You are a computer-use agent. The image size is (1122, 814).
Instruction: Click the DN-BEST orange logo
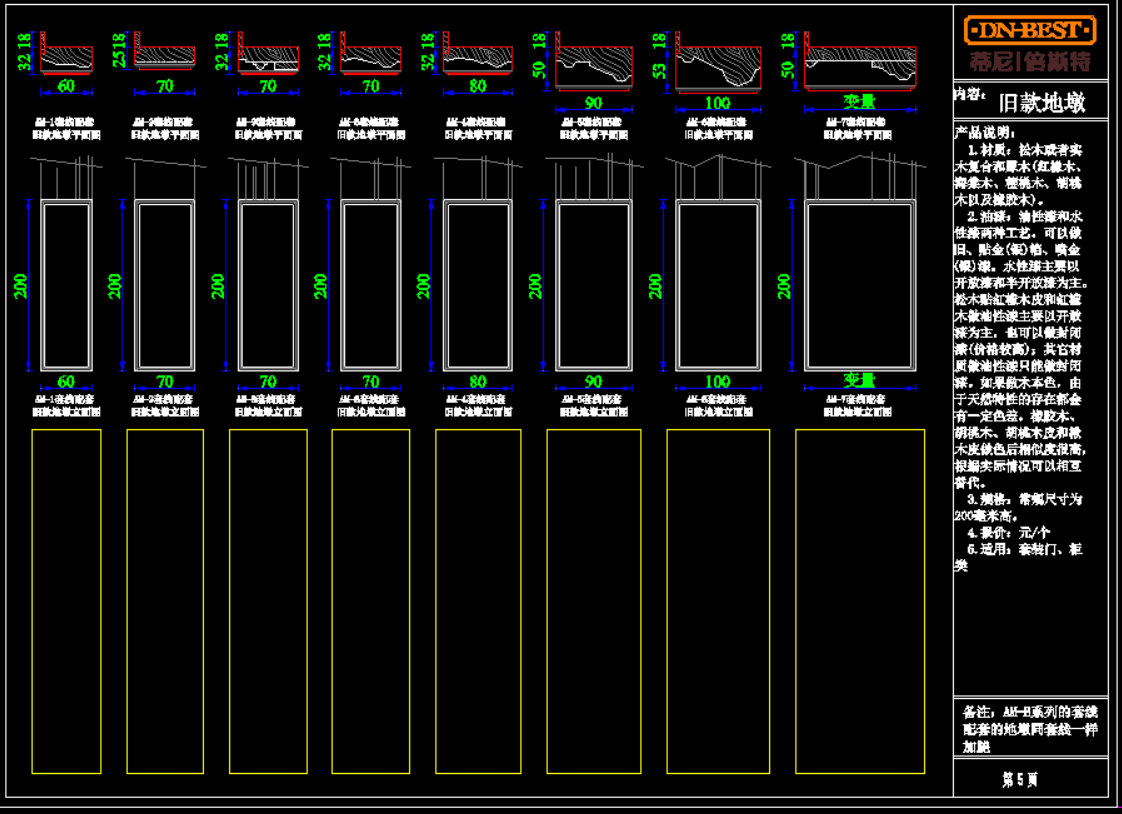click(1029, 30)
